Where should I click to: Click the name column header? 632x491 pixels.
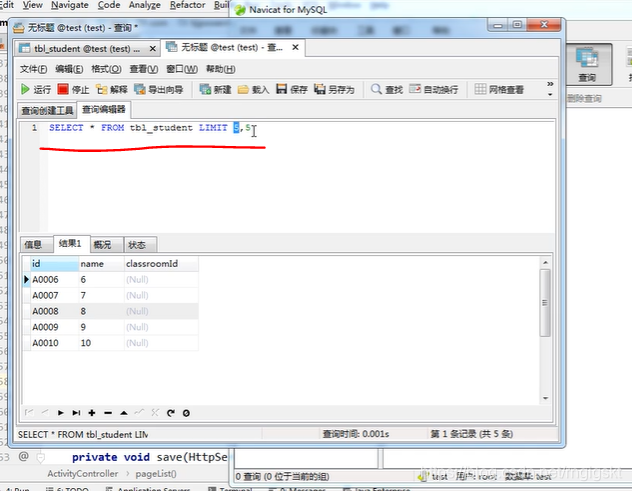point(101,264)
